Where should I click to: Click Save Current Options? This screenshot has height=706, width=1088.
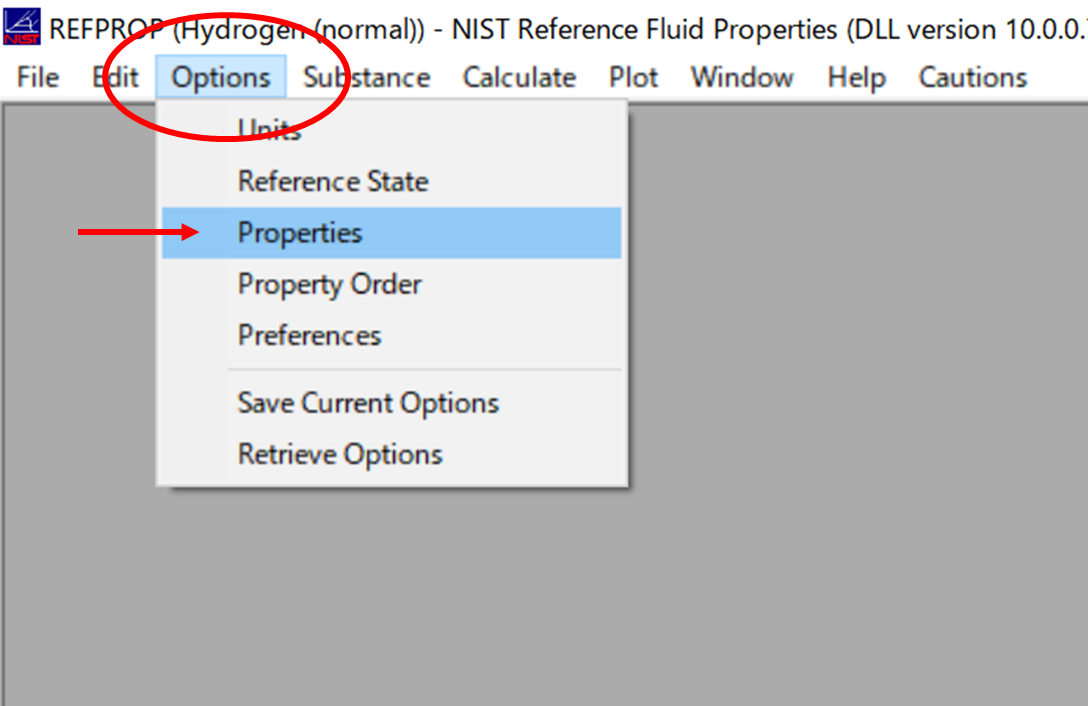368,403
